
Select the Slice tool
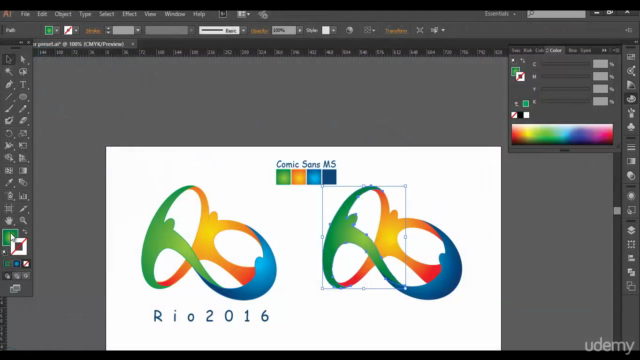[23, 209]
